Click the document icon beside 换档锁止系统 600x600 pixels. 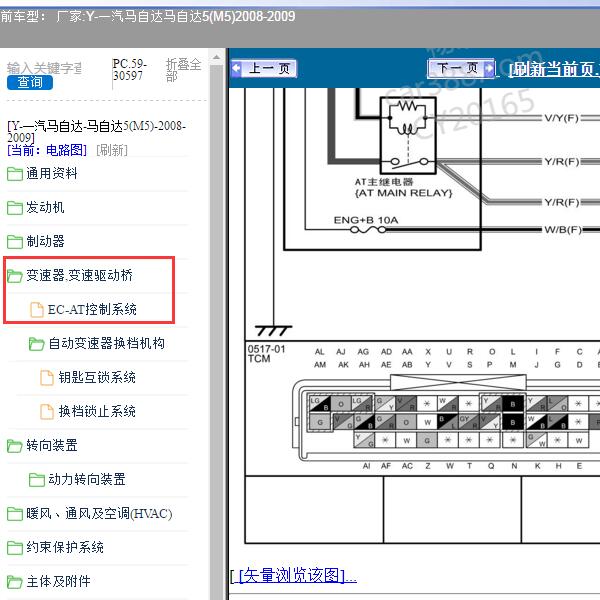[x=47, y=412]
